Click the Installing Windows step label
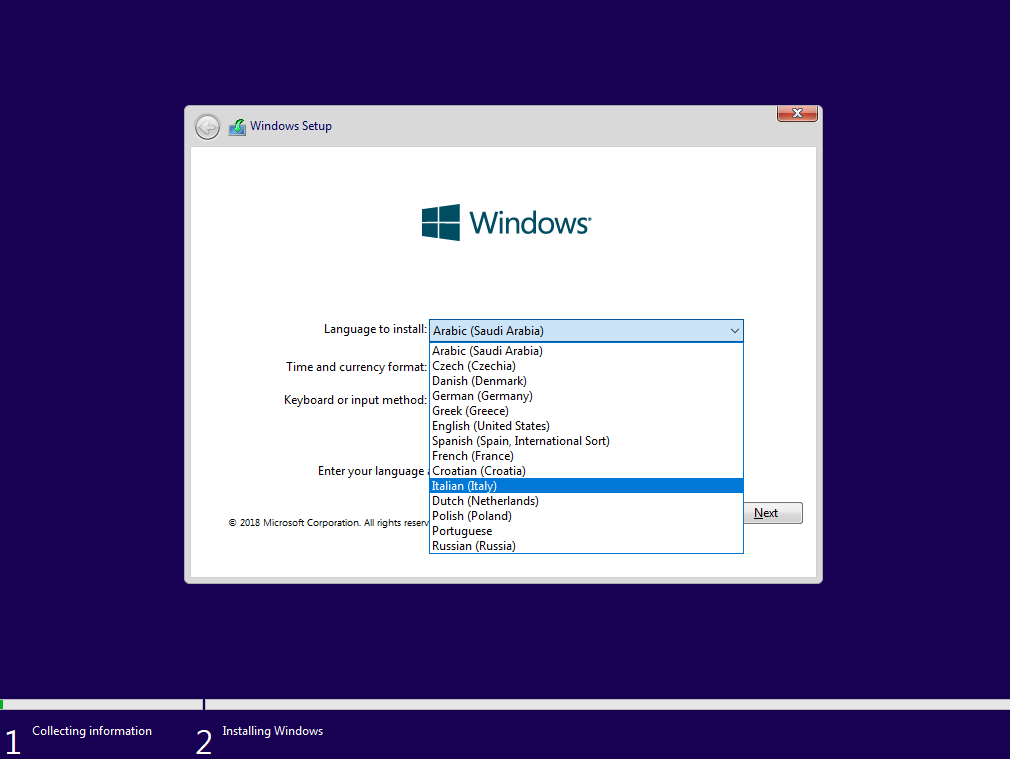This screenshot has width=1010, height=759. point(272,731)
